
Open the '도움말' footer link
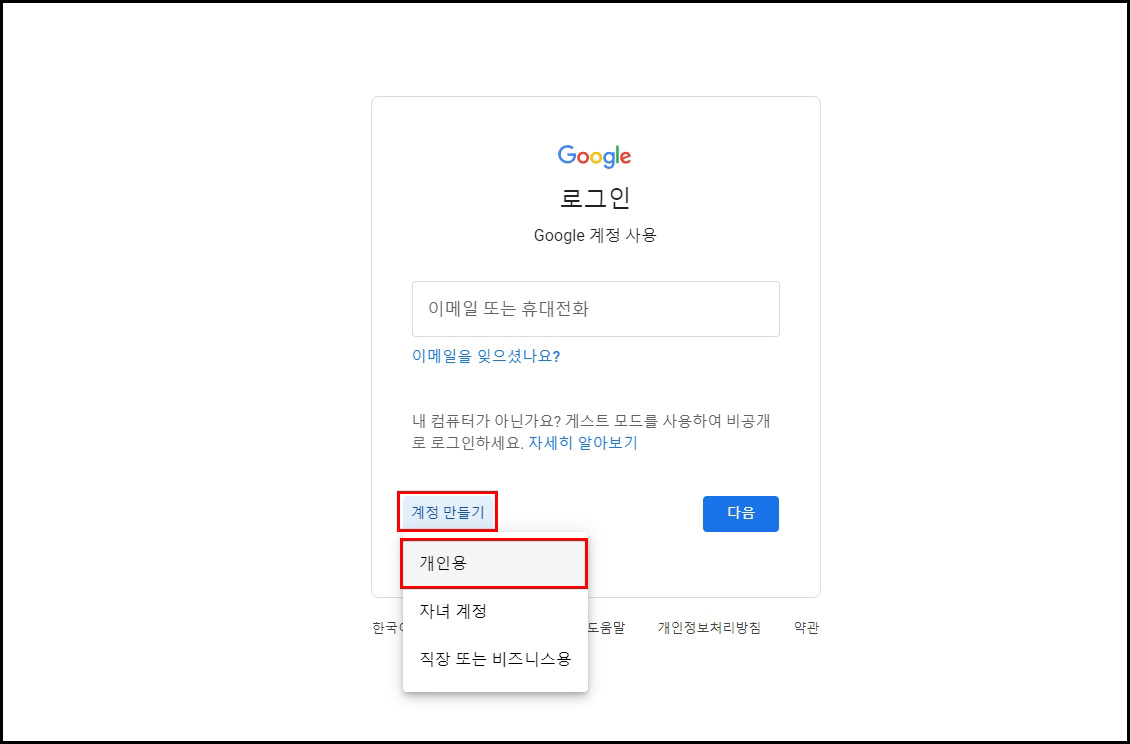coord(606,628)
